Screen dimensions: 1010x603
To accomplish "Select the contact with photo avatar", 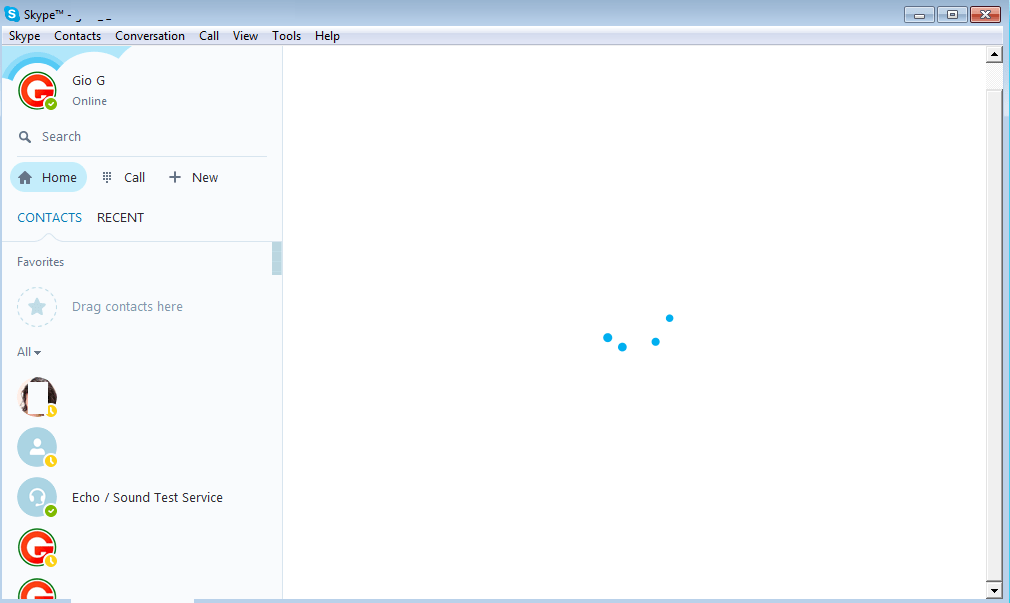I will 37,397.
